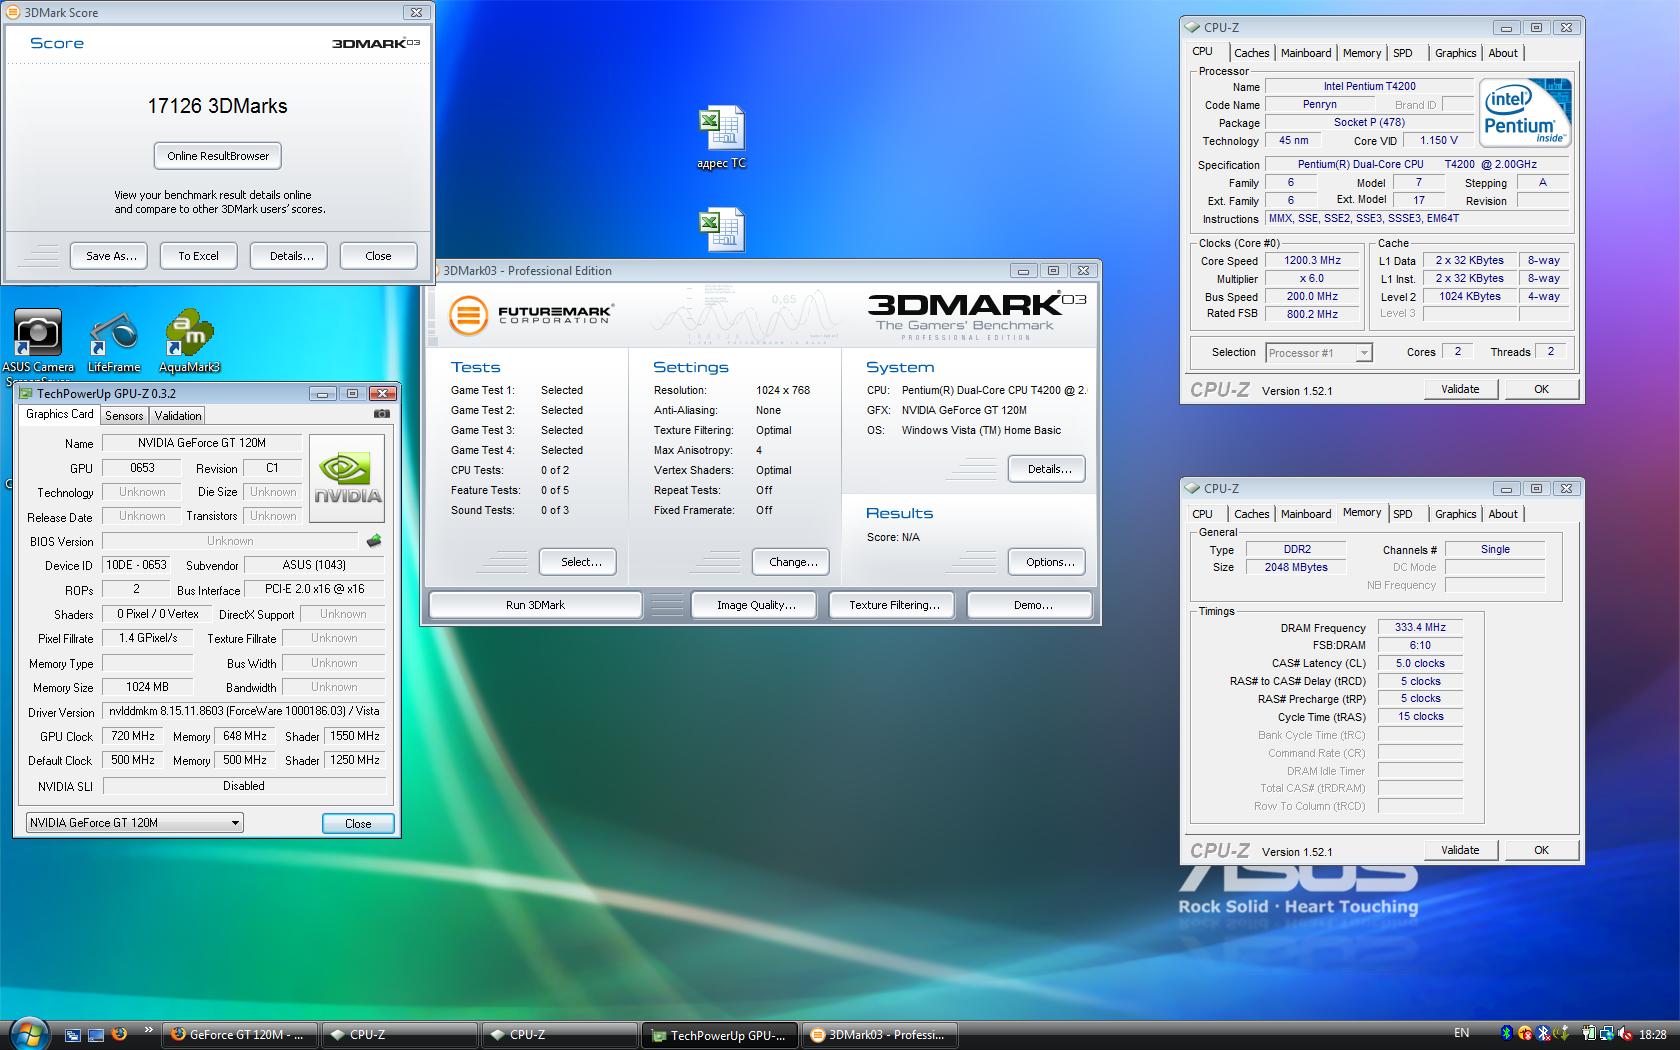
Task: Open the Graphics tab in top CPU-Z window
Action: coord(1455,53)
